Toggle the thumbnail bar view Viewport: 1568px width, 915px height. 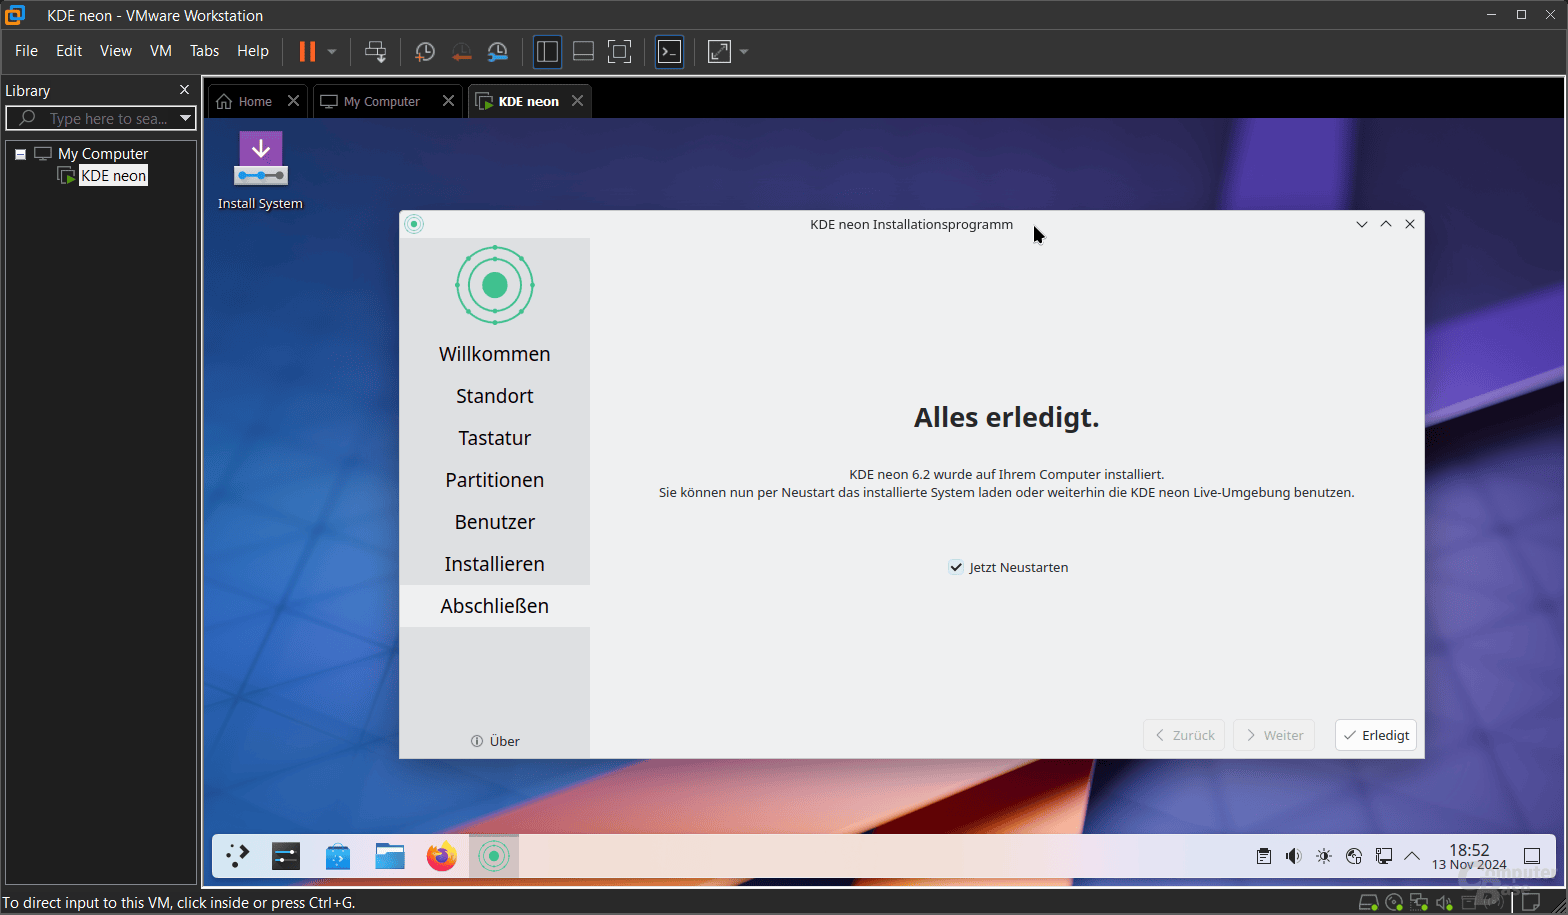pos(583,51)
